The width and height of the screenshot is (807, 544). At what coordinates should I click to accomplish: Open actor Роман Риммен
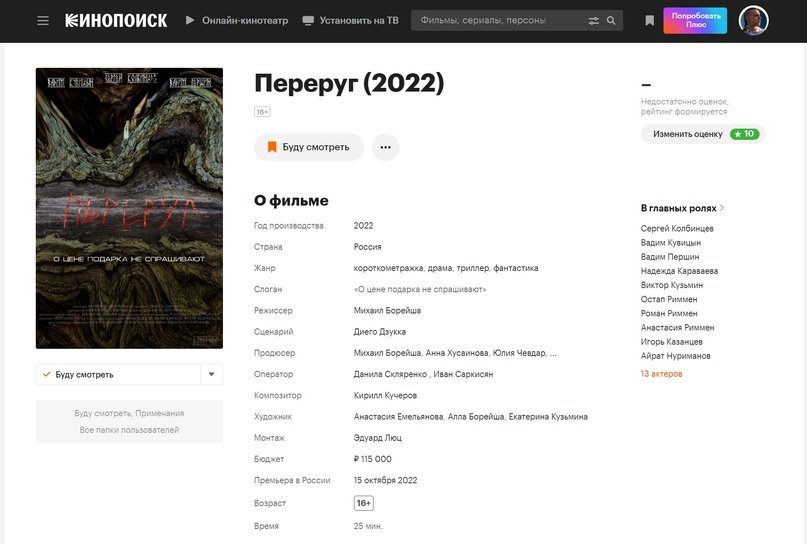(x=669, y=313)
